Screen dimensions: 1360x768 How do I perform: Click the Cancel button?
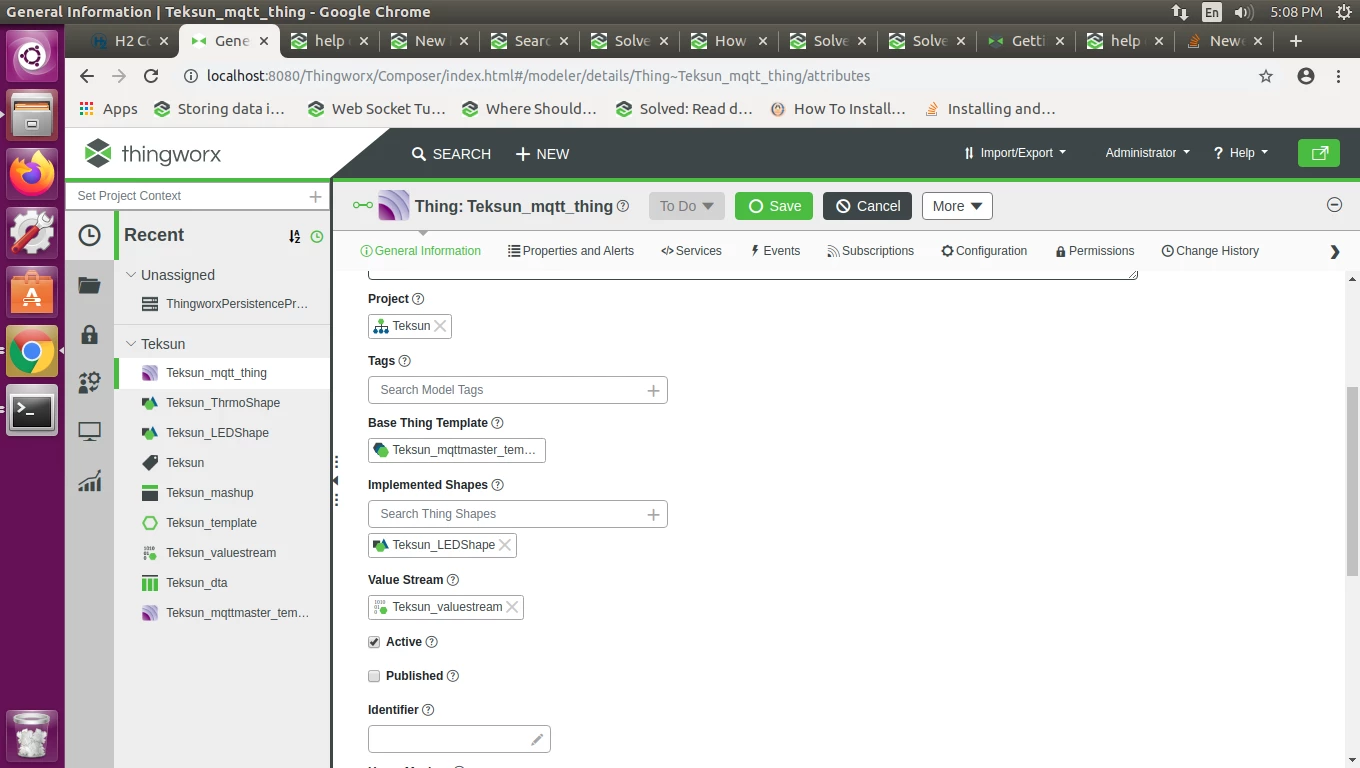click(867, 206)
